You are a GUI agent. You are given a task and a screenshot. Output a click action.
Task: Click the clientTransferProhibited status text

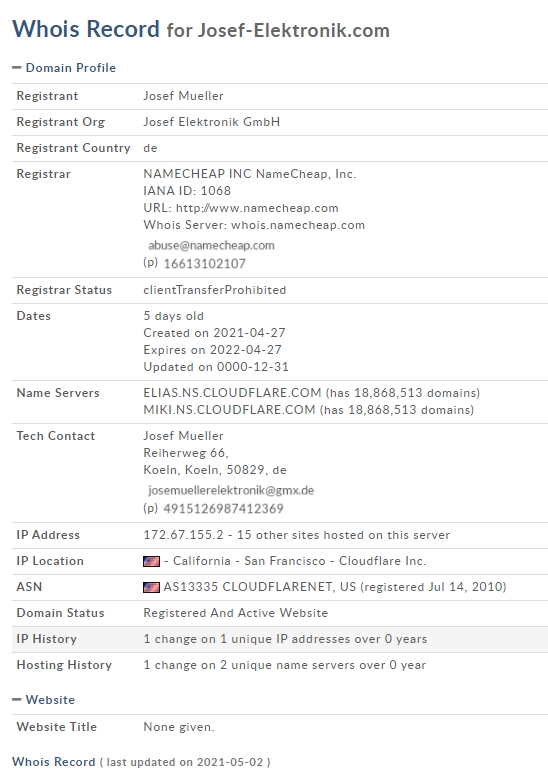tap(214, 290)
